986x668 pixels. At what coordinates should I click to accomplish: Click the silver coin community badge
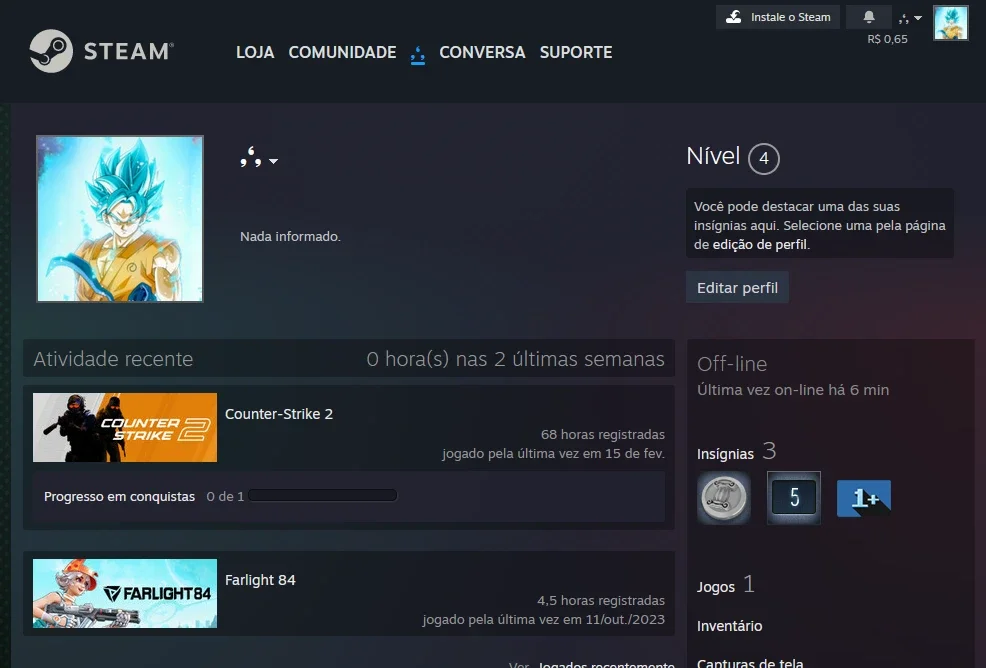724,498
